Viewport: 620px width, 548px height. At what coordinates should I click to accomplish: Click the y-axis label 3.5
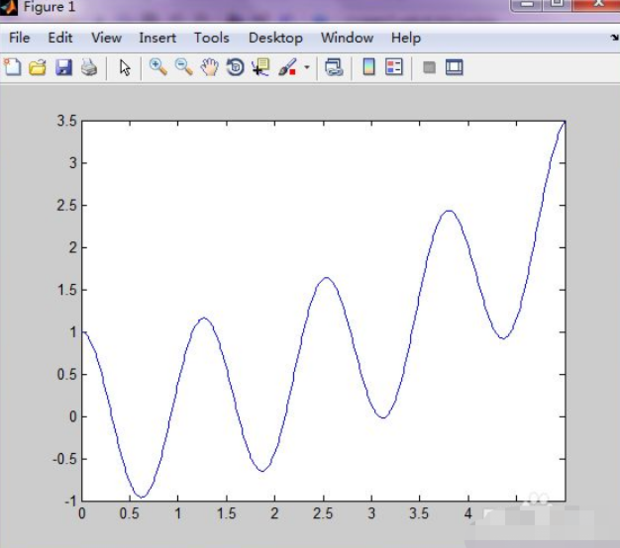click(x=67, y=121)
